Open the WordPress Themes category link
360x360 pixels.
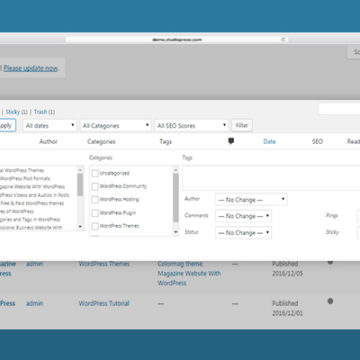point(104,264)
